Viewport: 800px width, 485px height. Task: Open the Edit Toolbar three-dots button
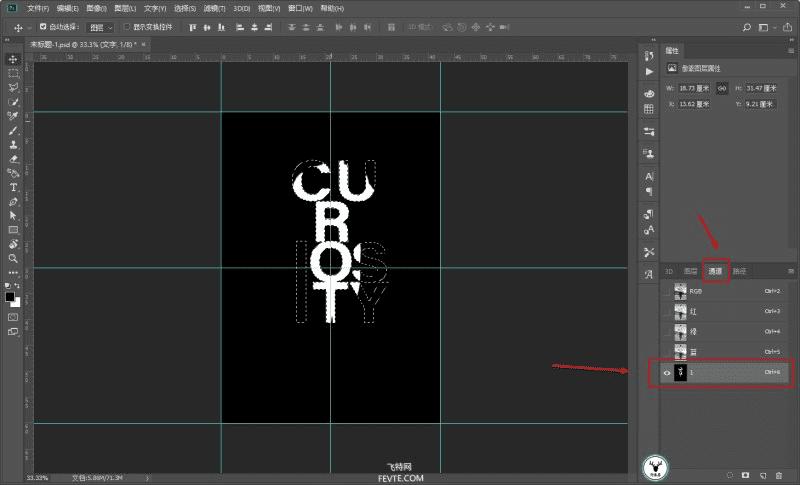13,273
